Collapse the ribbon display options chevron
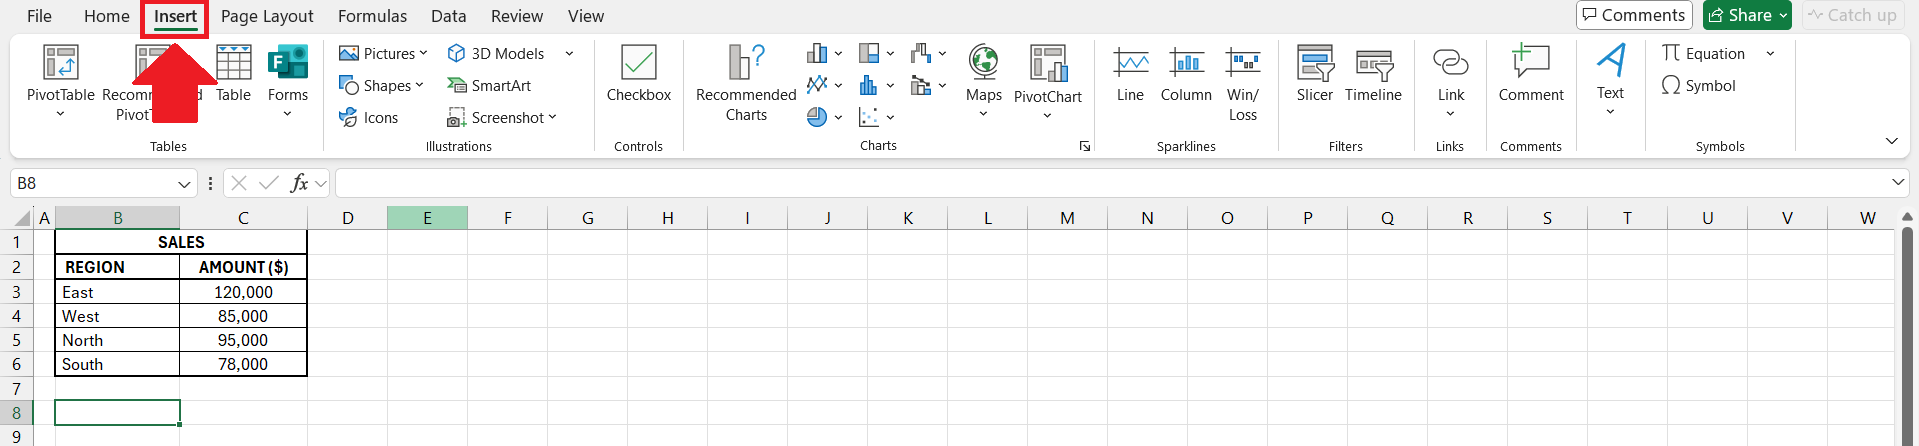1919x446 pixels. coord(1891,141)
